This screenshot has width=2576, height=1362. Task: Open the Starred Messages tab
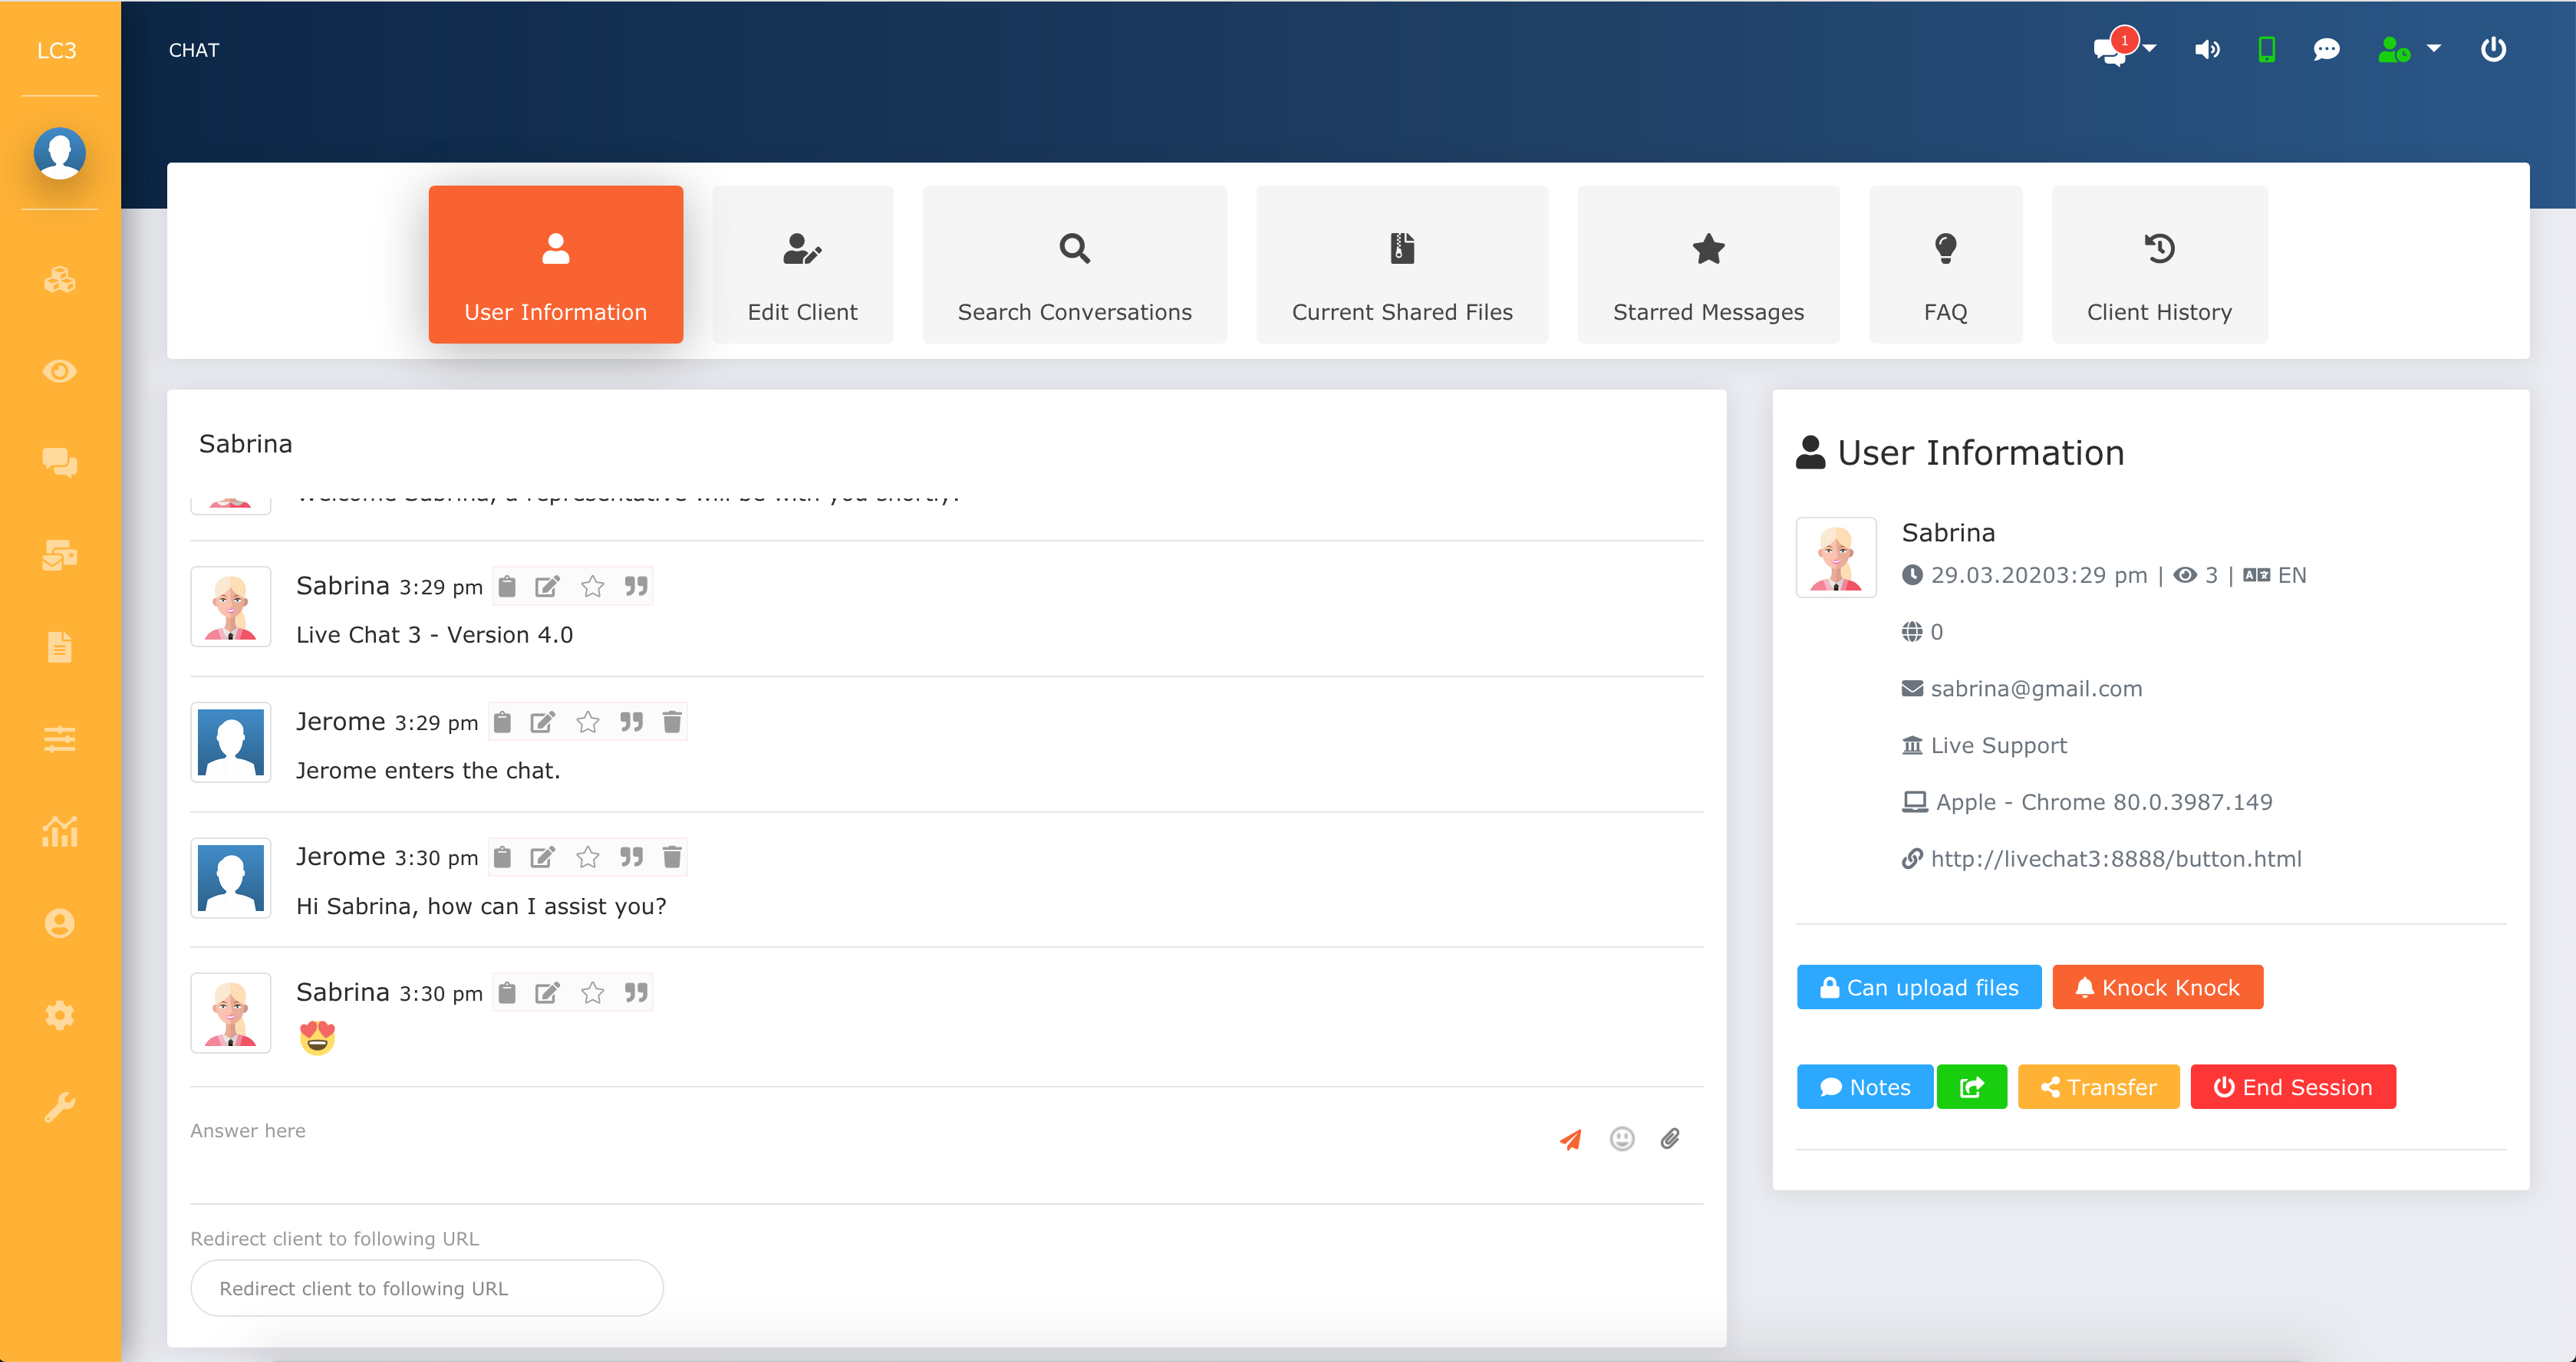point(1707,265)
